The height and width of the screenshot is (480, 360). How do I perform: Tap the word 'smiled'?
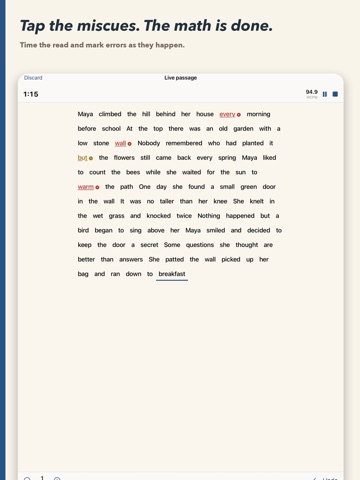pos(216,230)
